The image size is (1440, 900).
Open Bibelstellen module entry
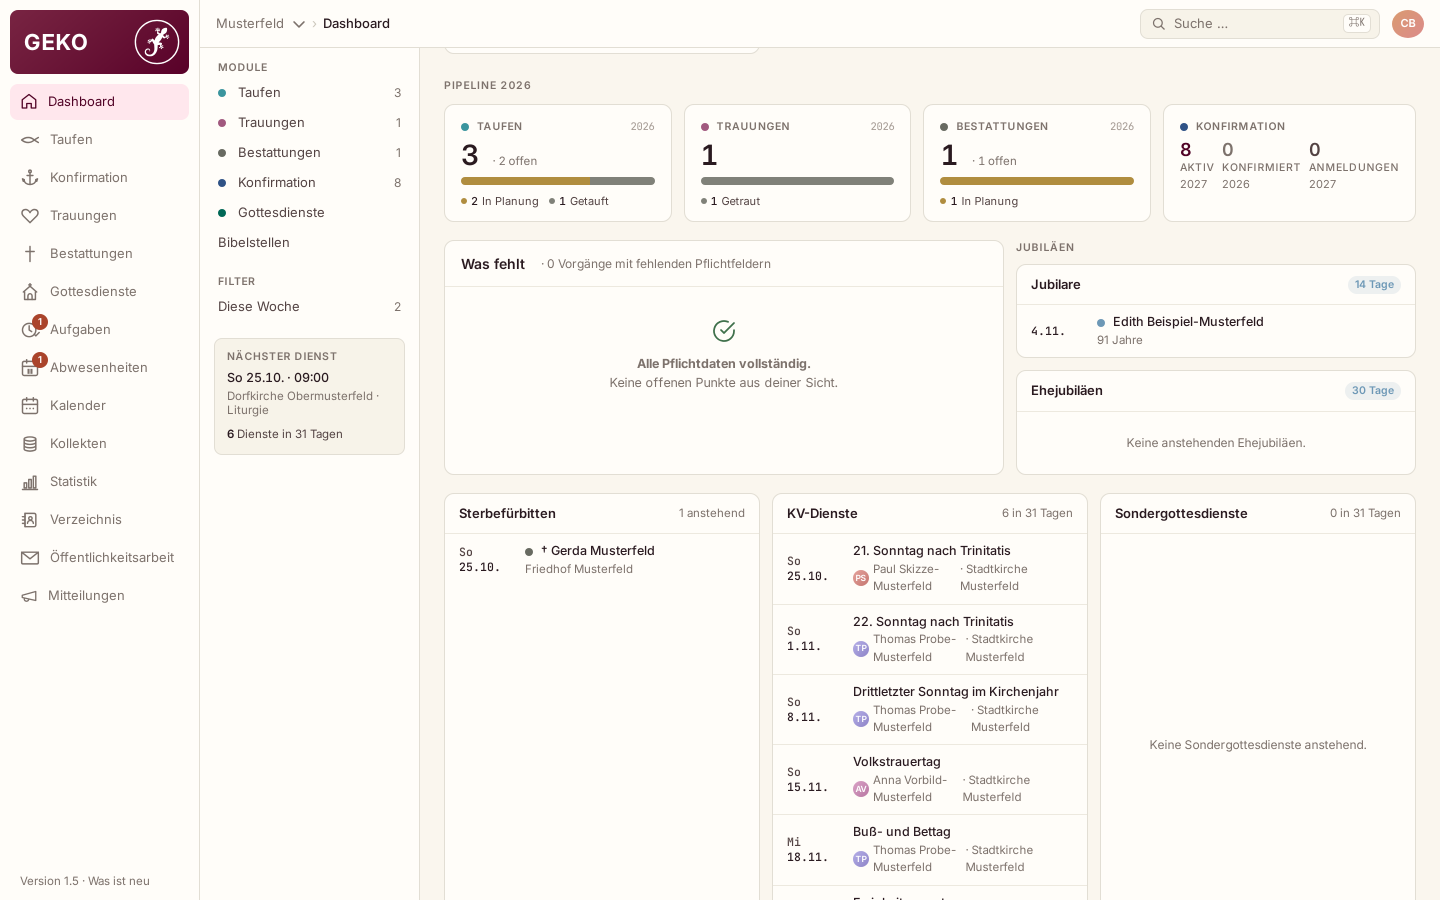(x=310, y=243)
